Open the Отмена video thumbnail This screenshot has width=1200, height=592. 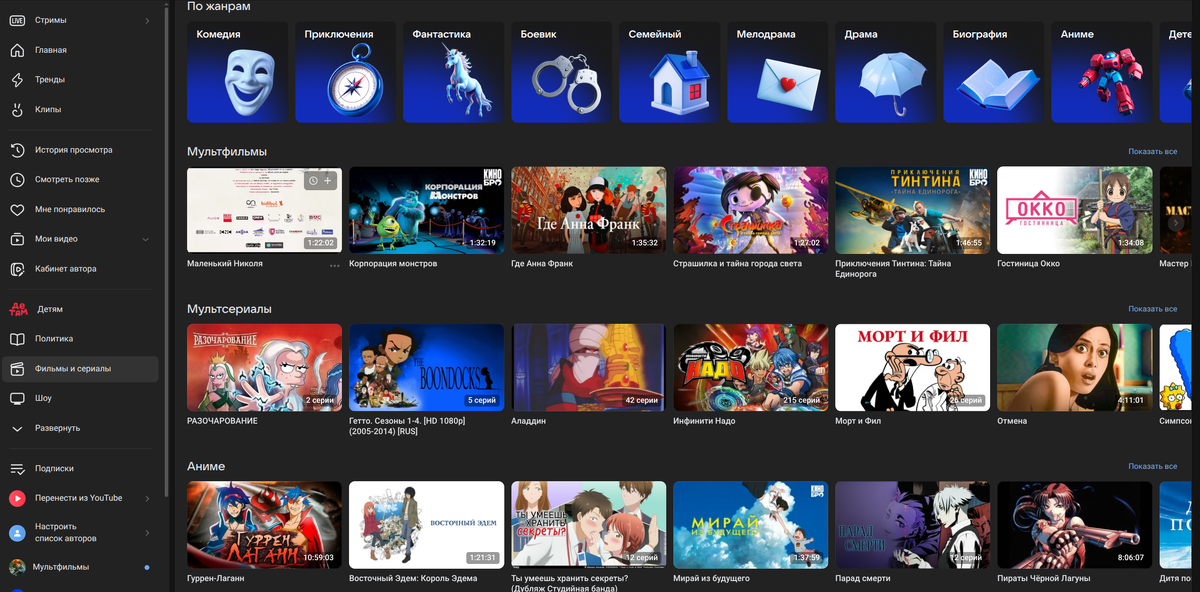(1074, 367)
